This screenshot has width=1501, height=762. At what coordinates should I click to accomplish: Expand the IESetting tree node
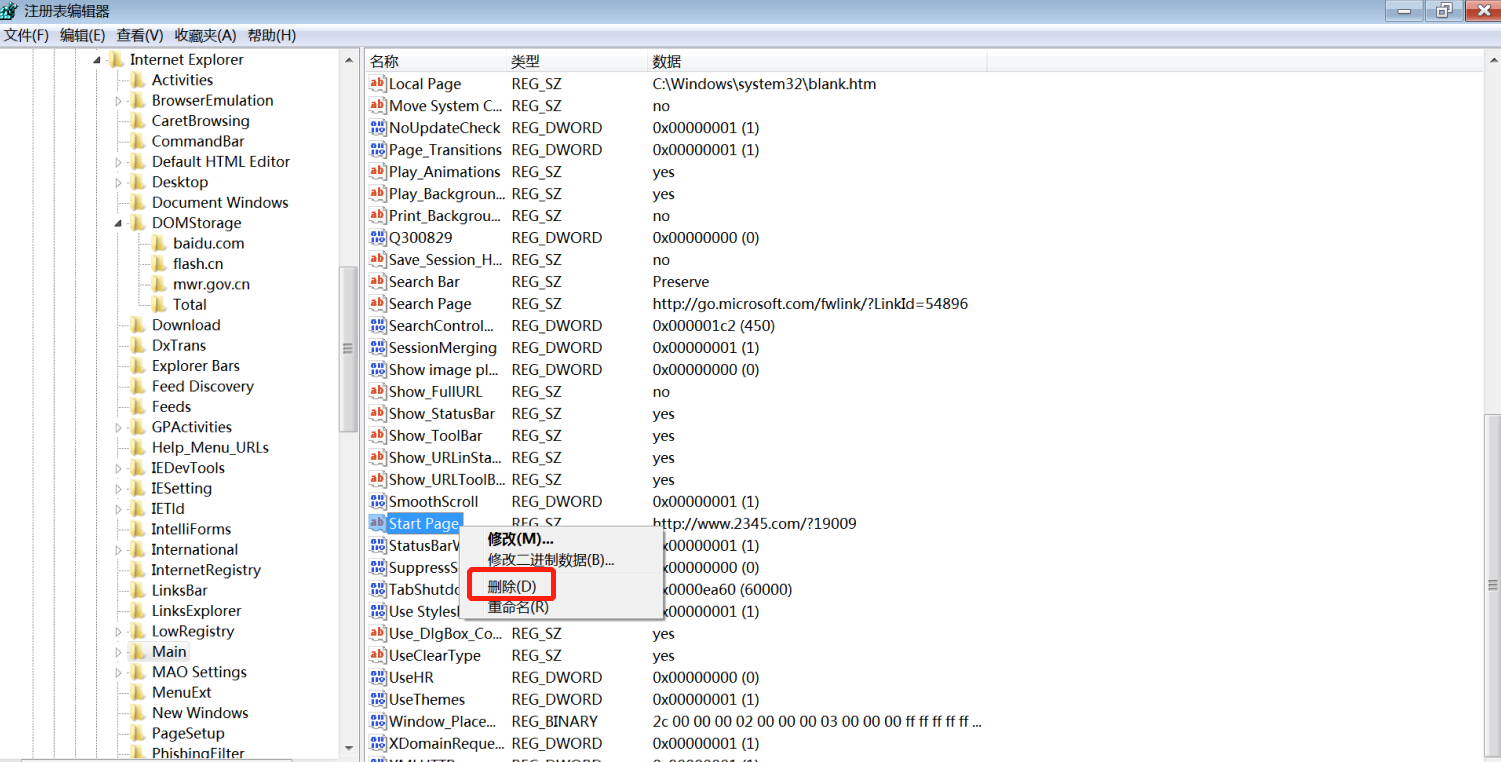(119, 488)
